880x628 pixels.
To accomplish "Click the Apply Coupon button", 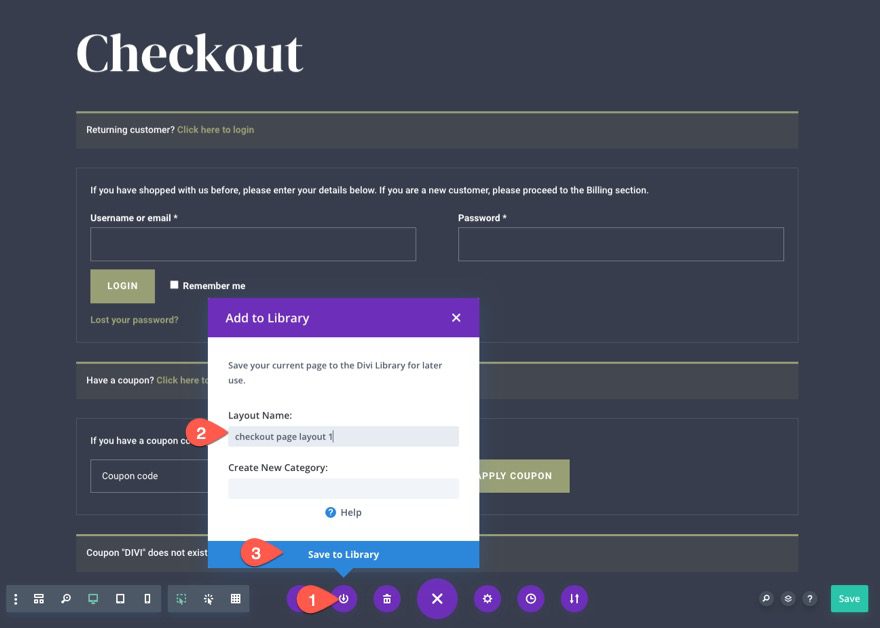I will (519, 476).
